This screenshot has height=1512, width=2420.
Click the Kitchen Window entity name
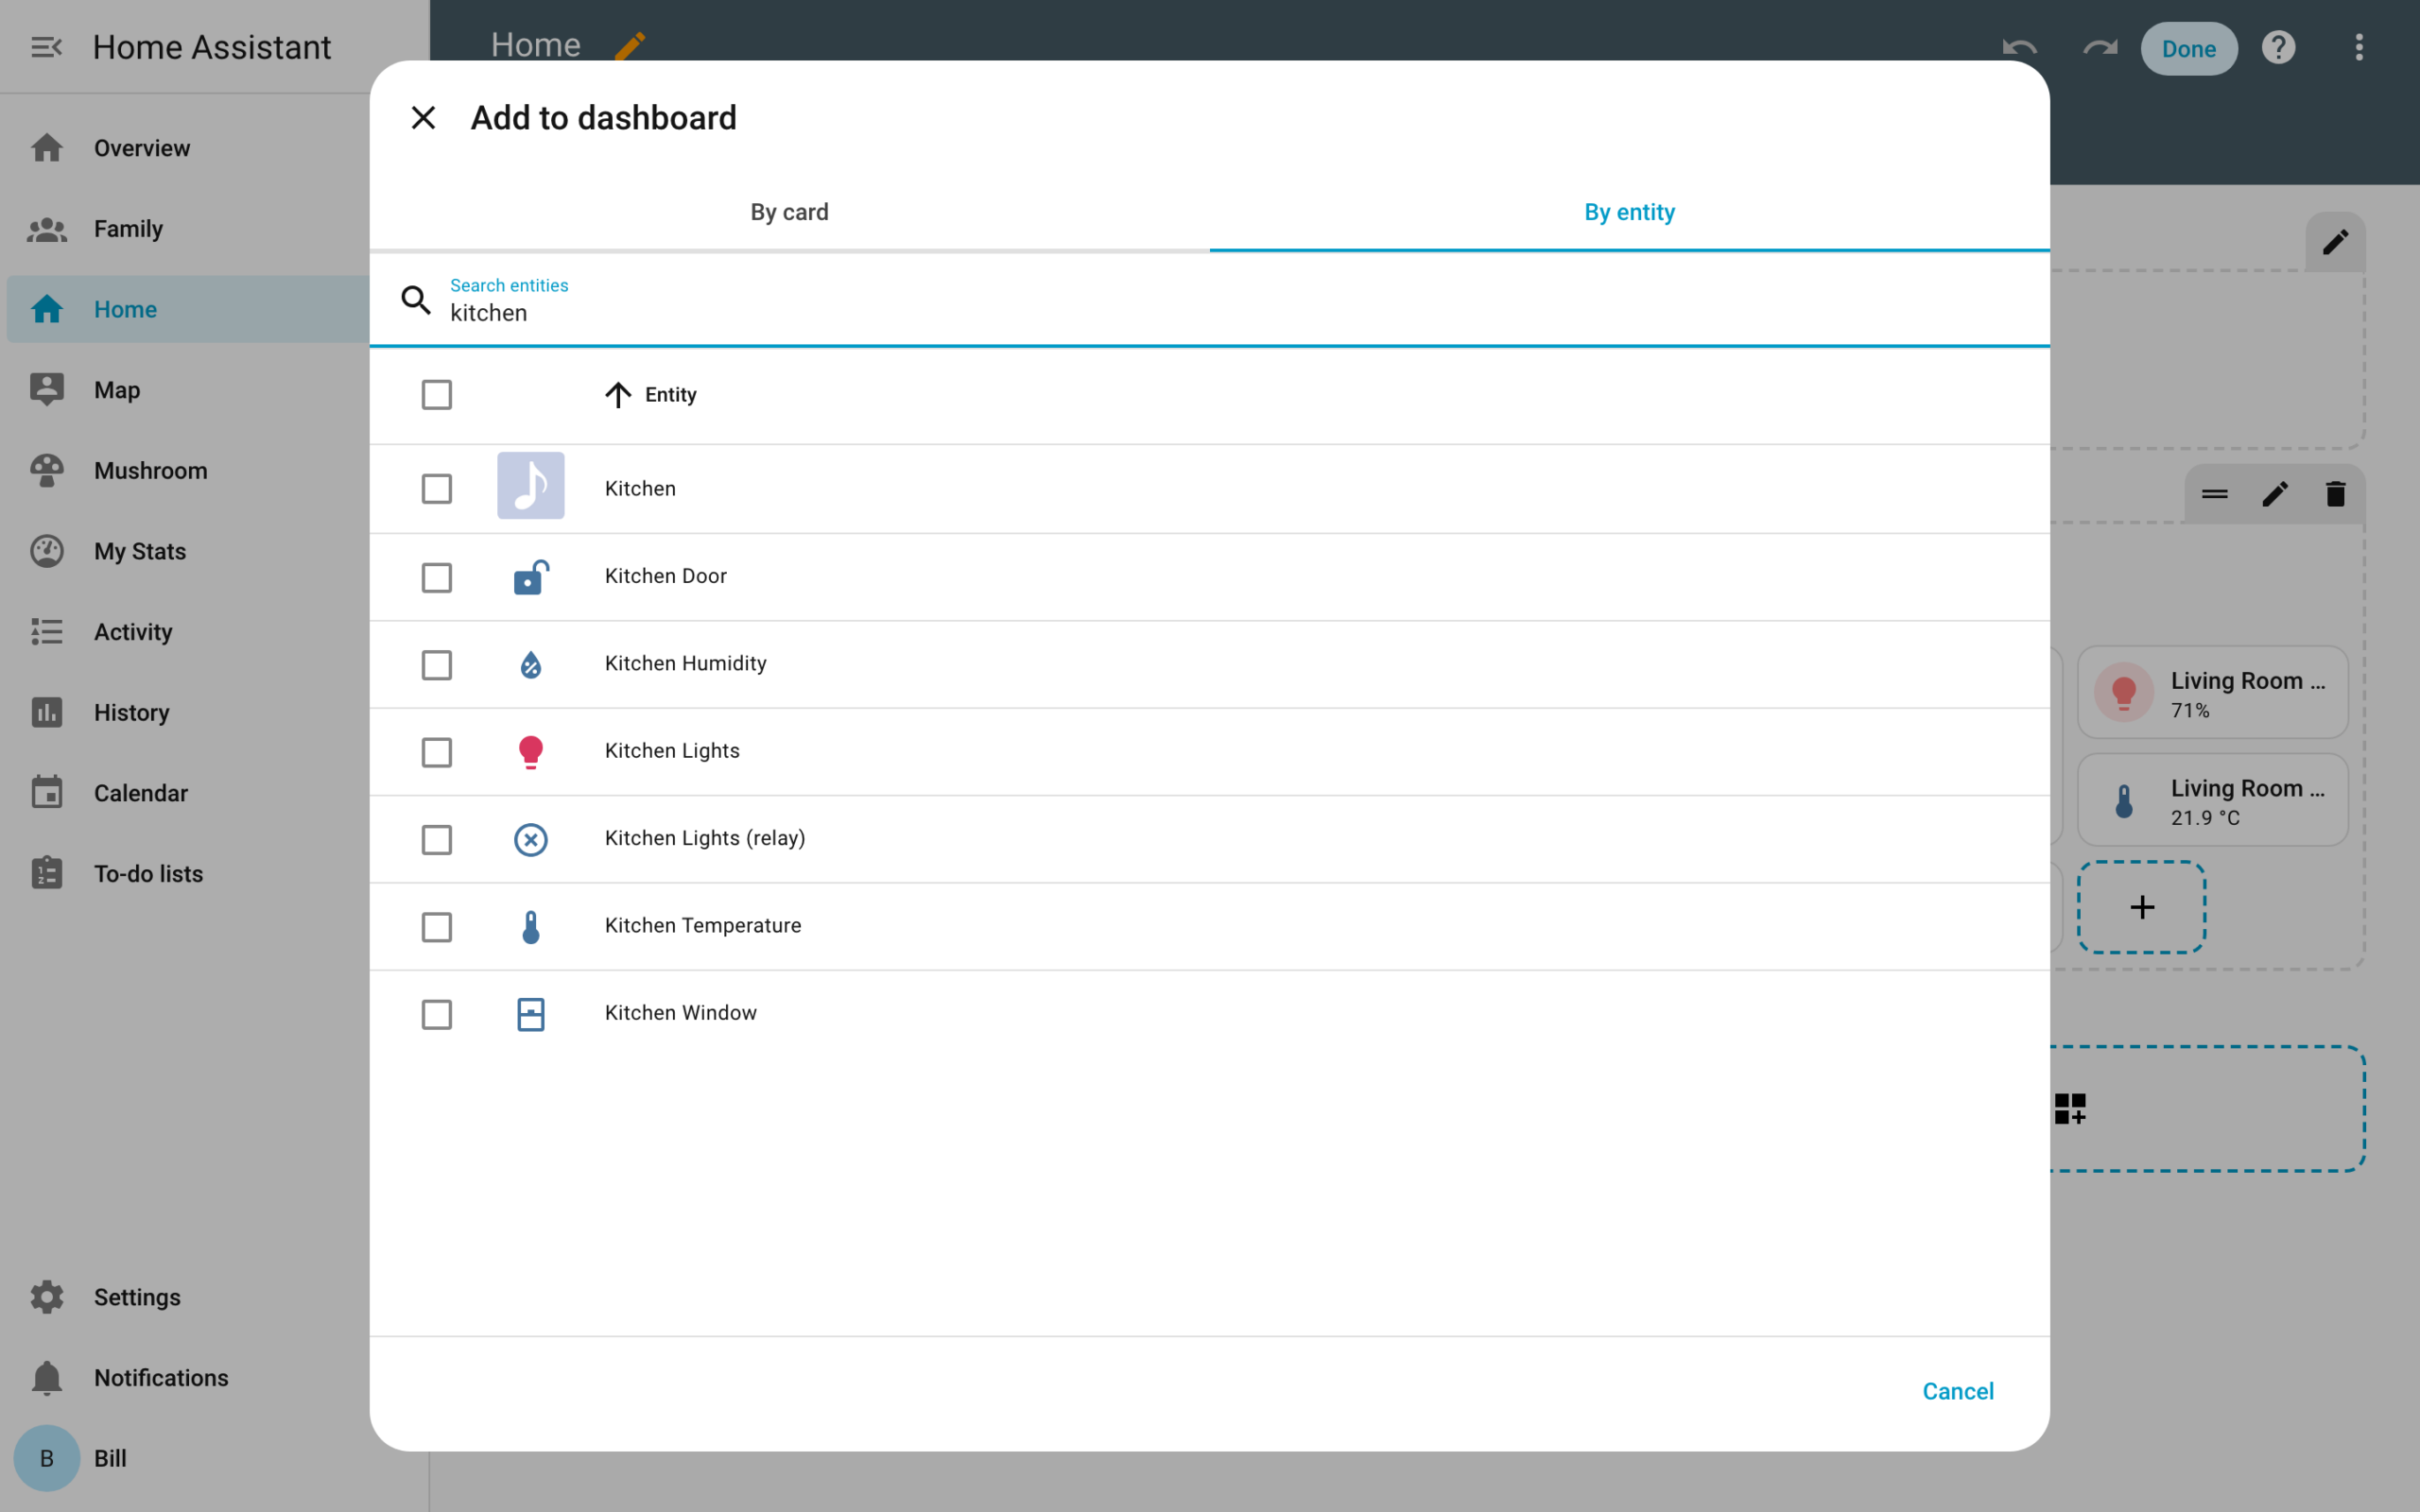[x=681, y=1013]
